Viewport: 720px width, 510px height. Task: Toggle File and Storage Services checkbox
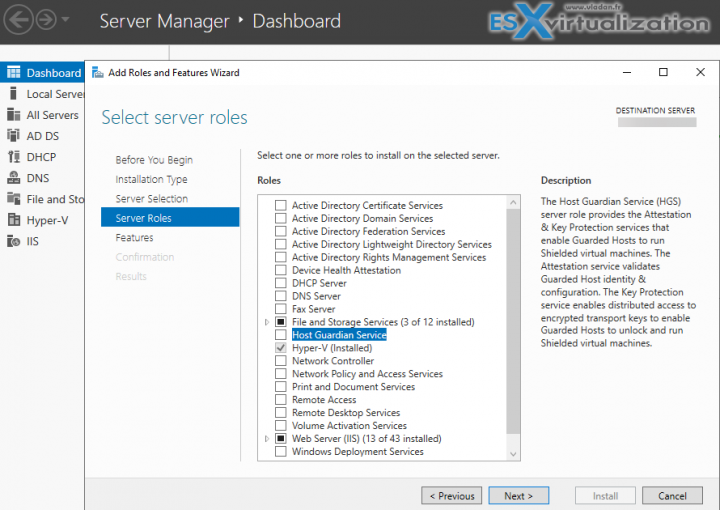coord(281,322)
